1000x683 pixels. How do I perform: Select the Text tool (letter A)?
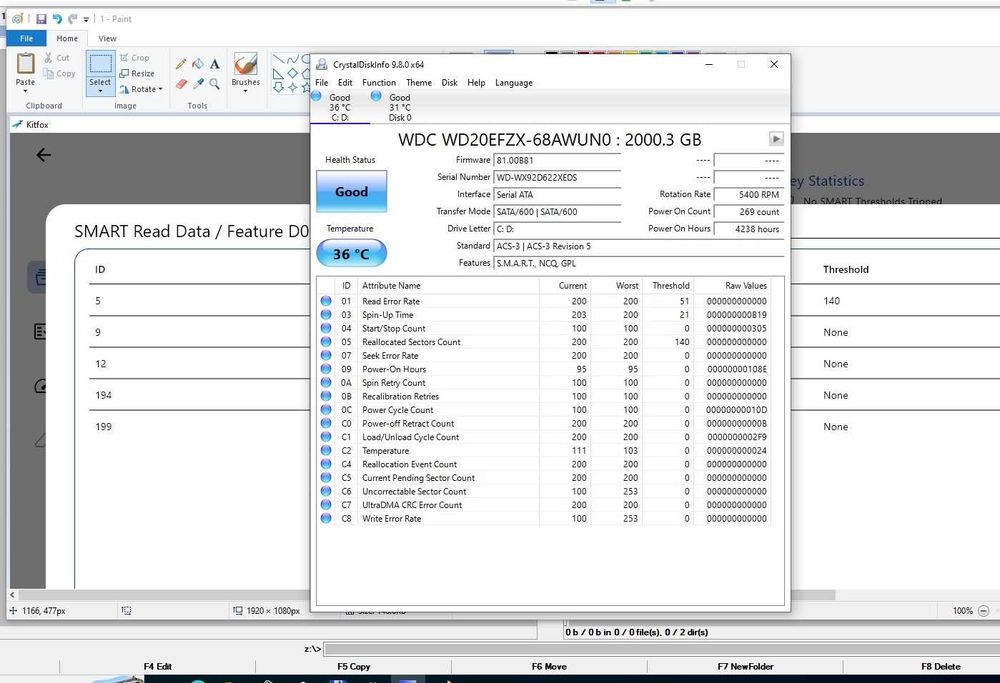coord(215,64)
